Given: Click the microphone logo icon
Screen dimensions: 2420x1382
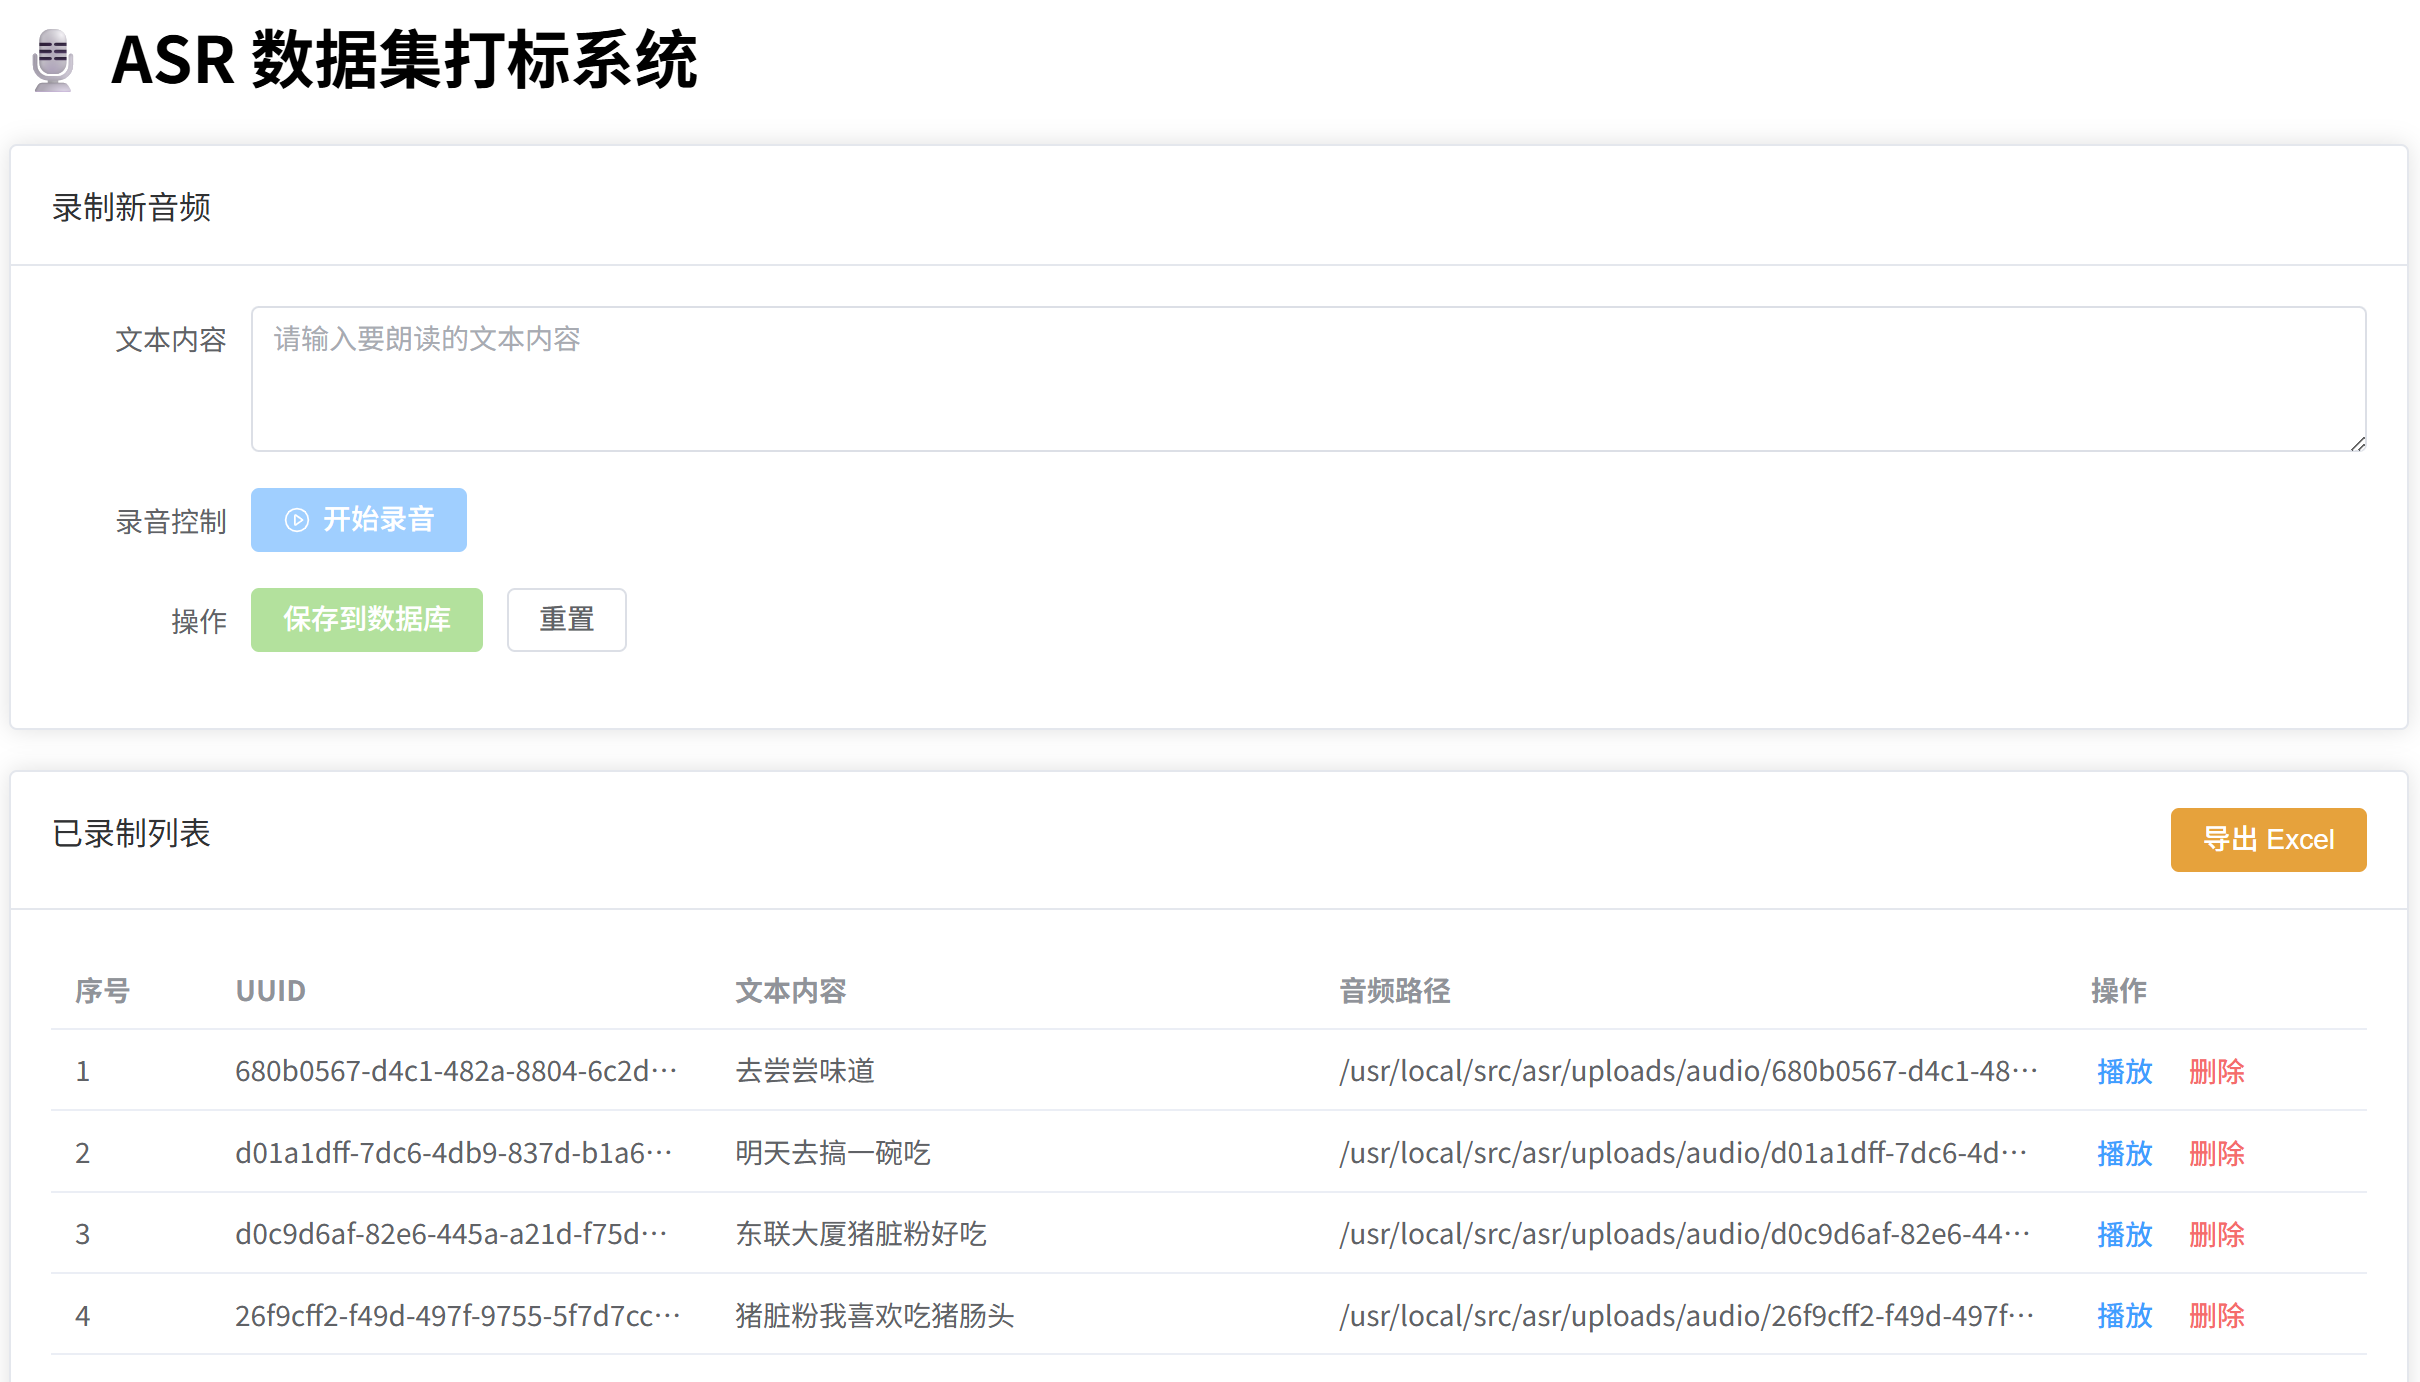Looking at the screenshot, I should tap(53, 61).
